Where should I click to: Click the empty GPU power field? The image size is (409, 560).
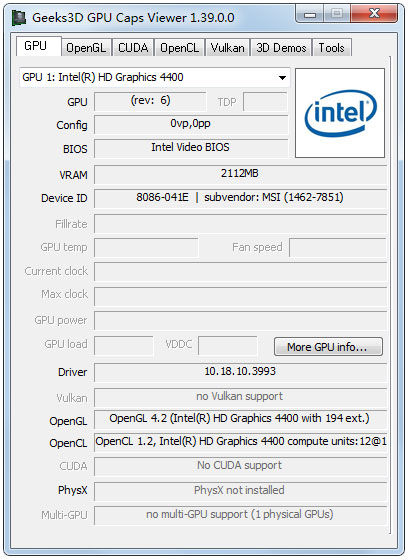(x=240, y=320)
